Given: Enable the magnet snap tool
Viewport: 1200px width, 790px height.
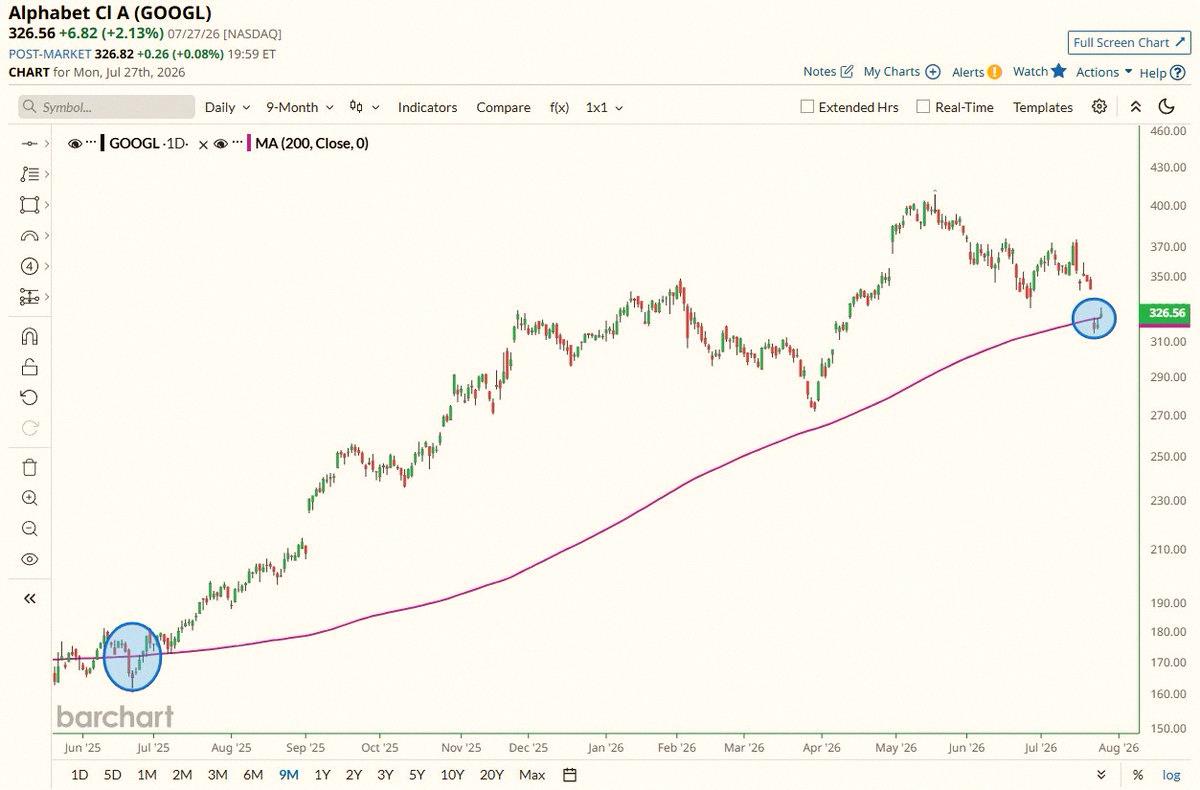Looking at the screenshot, I should coord(29,336).
